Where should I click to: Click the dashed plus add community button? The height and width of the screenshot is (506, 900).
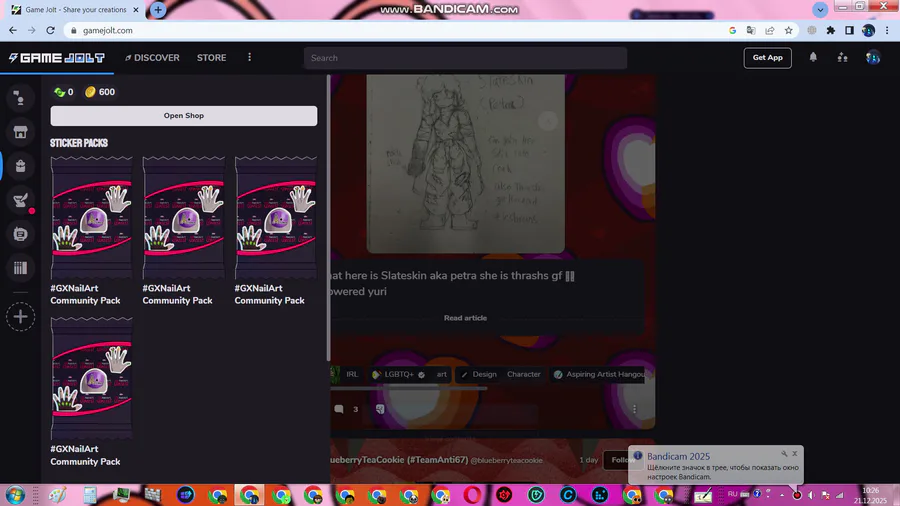(x=20, y=317)
